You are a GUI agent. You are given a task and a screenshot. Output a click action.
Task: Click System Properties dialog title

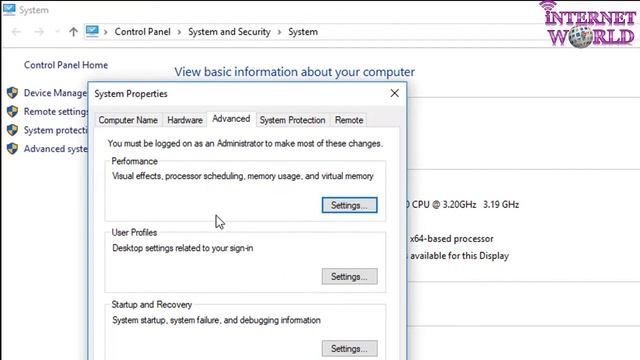click(131, 93)
